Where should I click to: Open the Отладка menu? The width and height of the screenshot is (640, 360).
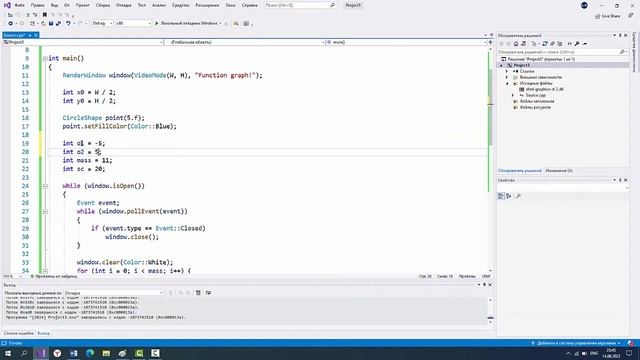tap(123, 5)
